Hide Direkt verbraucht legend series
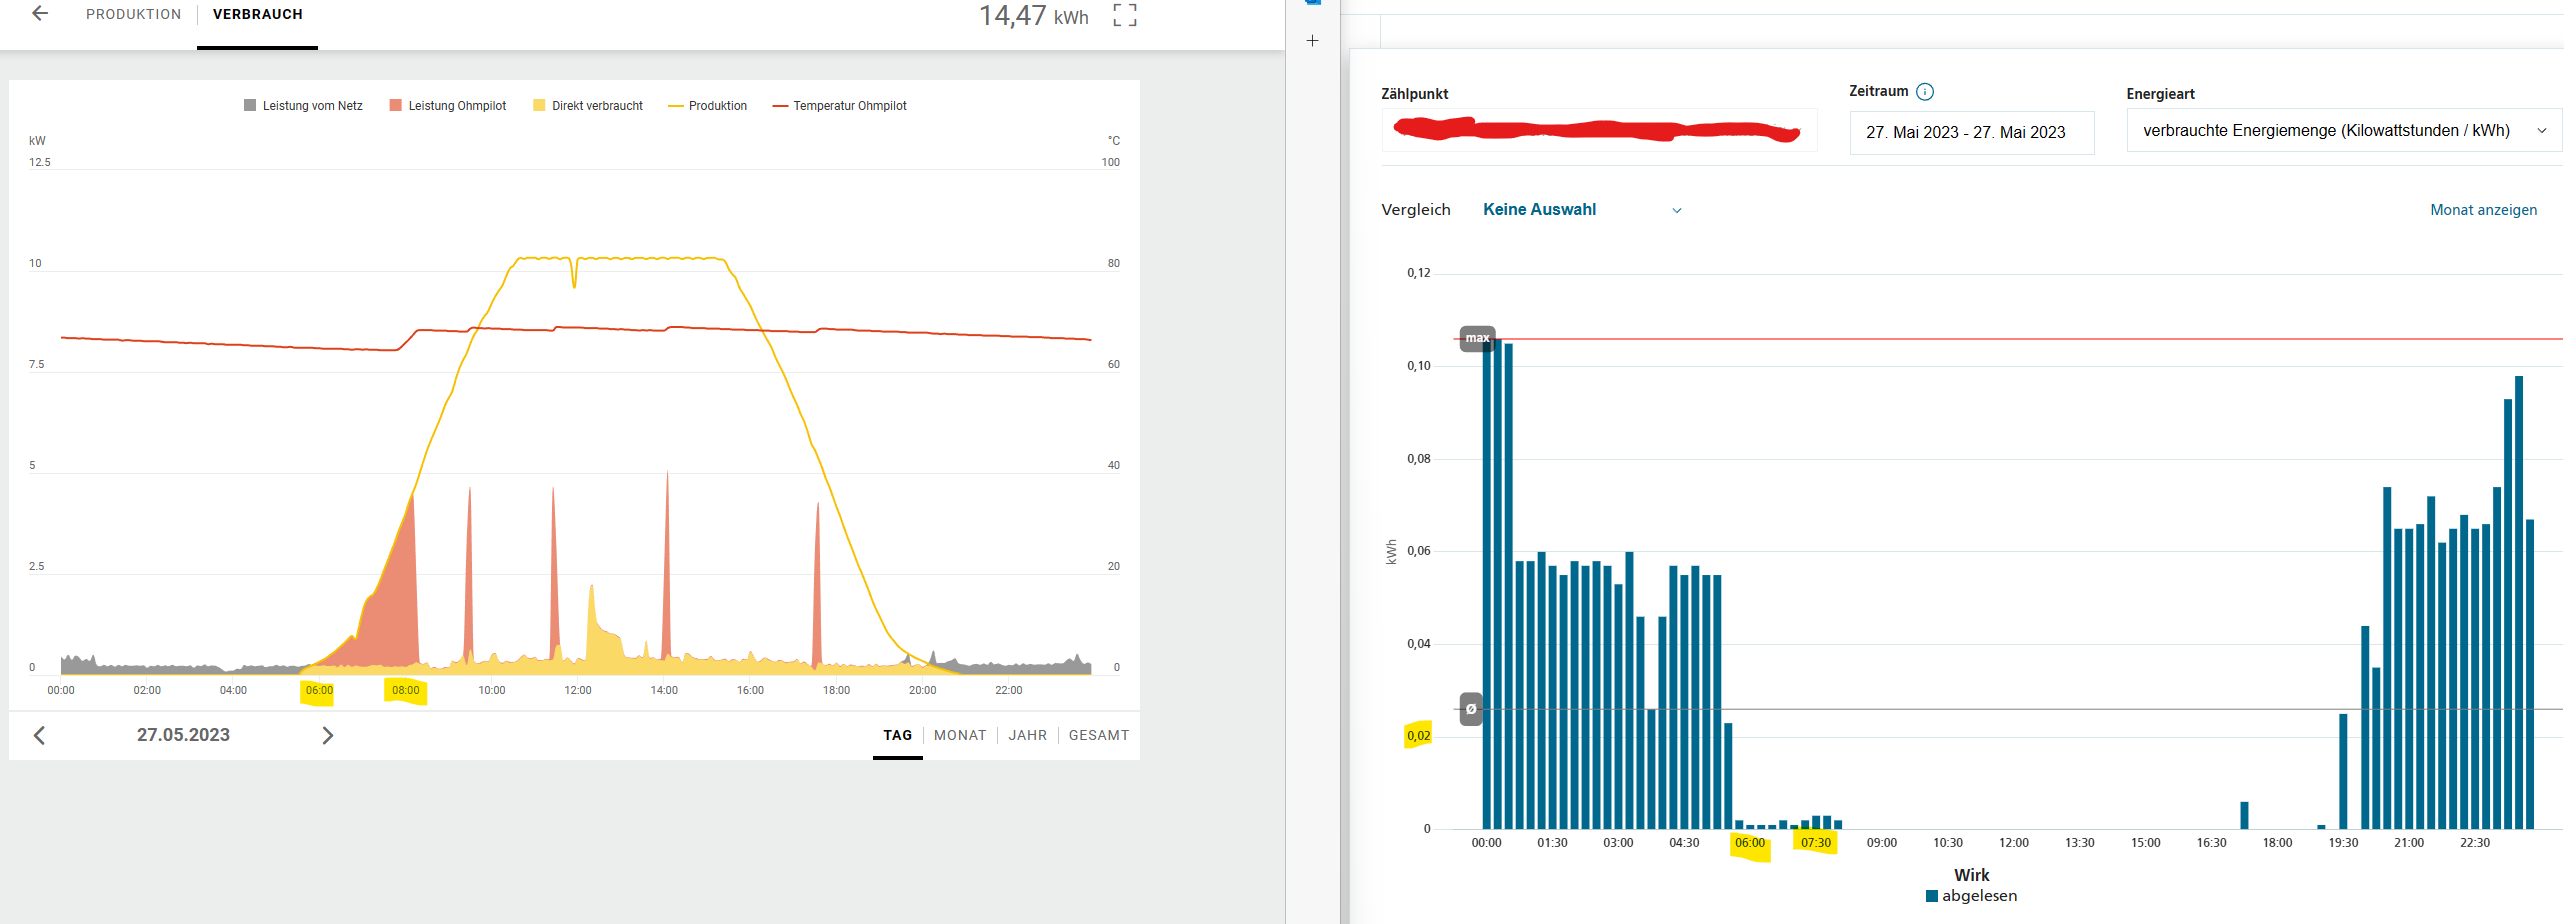 588,106
